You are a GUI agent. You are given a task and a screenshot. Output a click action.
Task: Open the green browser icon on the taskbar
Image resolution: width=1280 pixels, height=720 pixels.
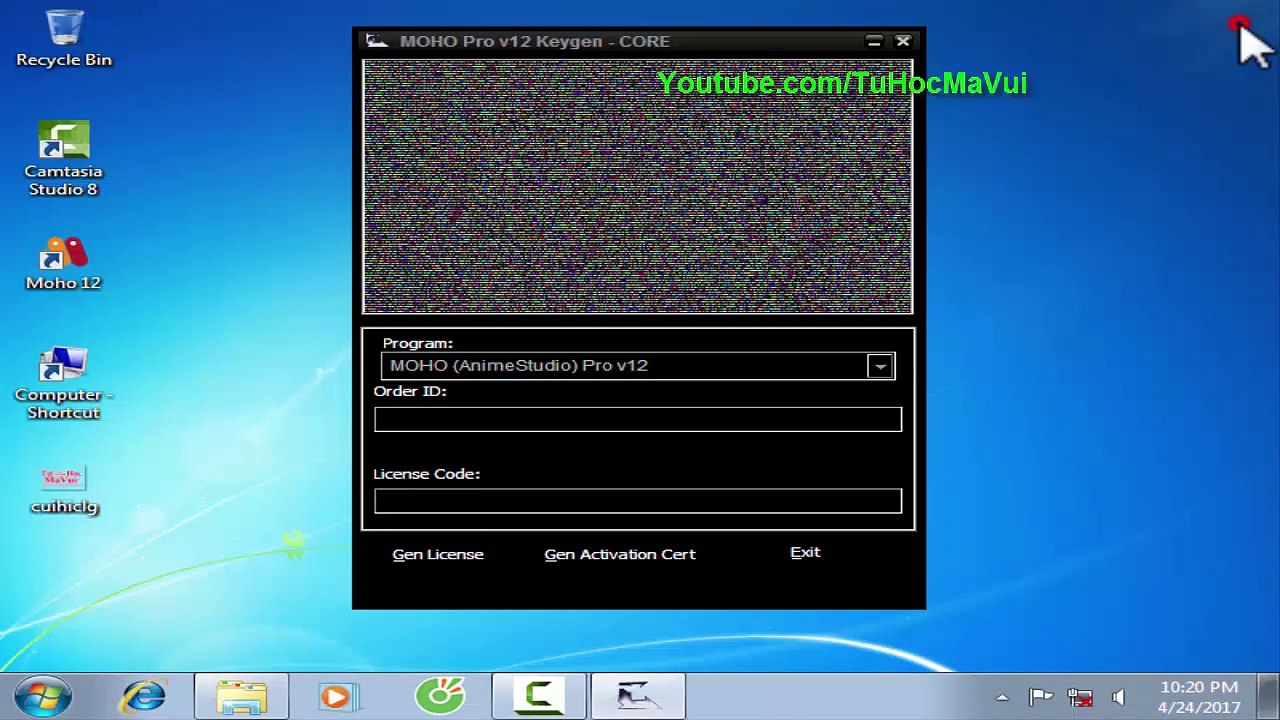(x=440, y=696)
